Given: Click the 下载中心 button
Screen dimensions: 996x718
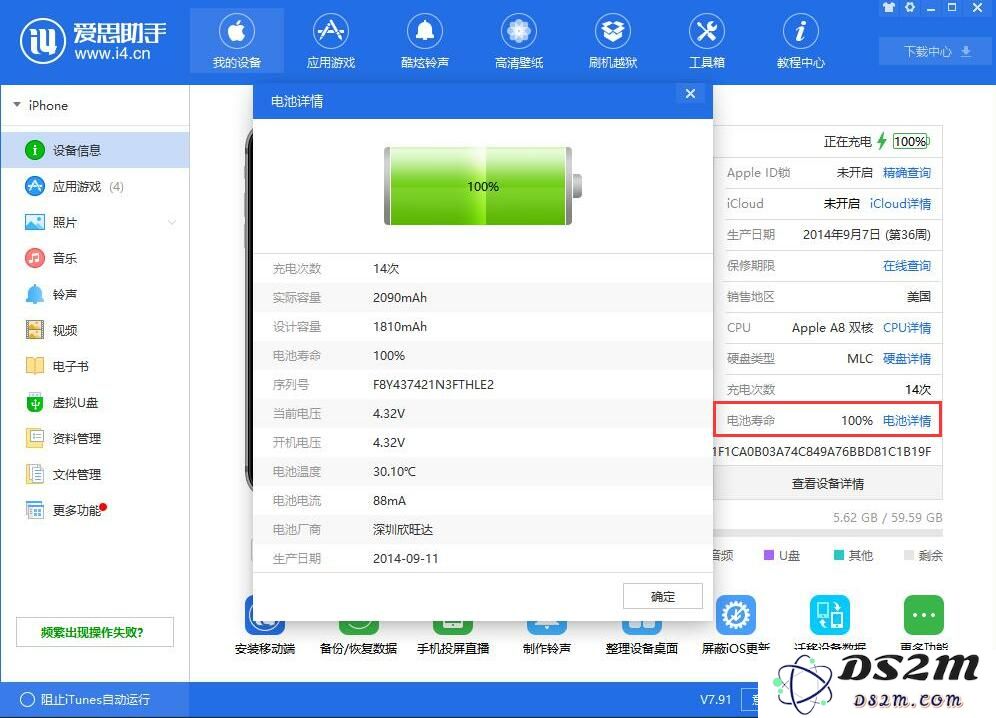Looking at the screenshot, I should click(937, 51).
